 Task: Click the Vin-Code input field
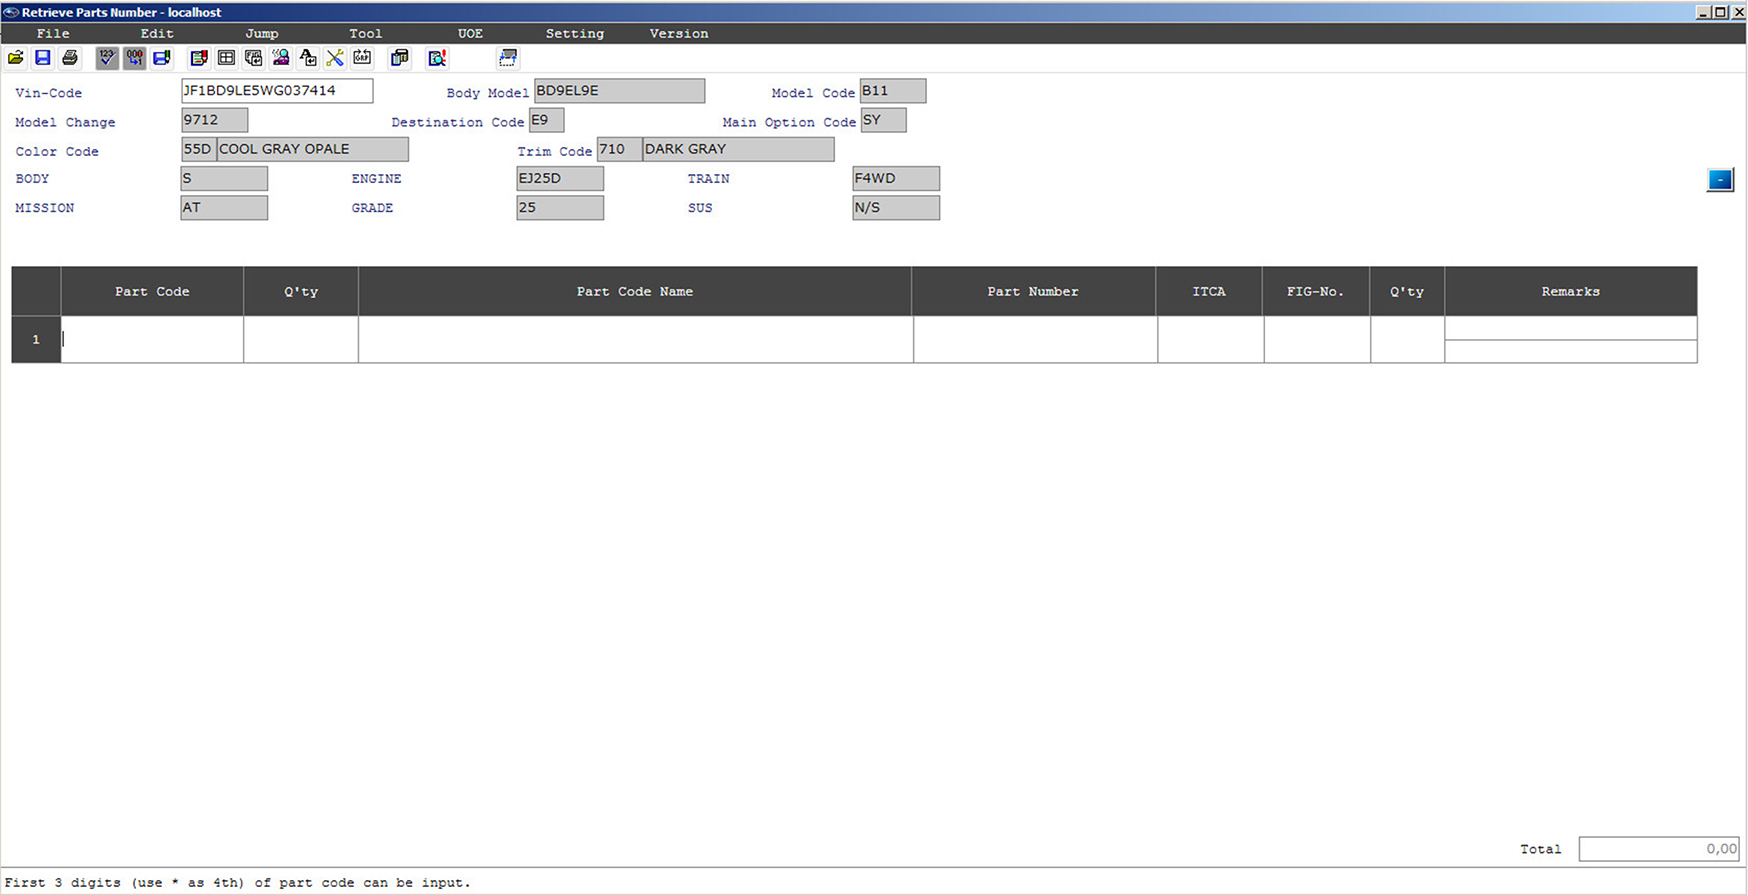[276, 91]
